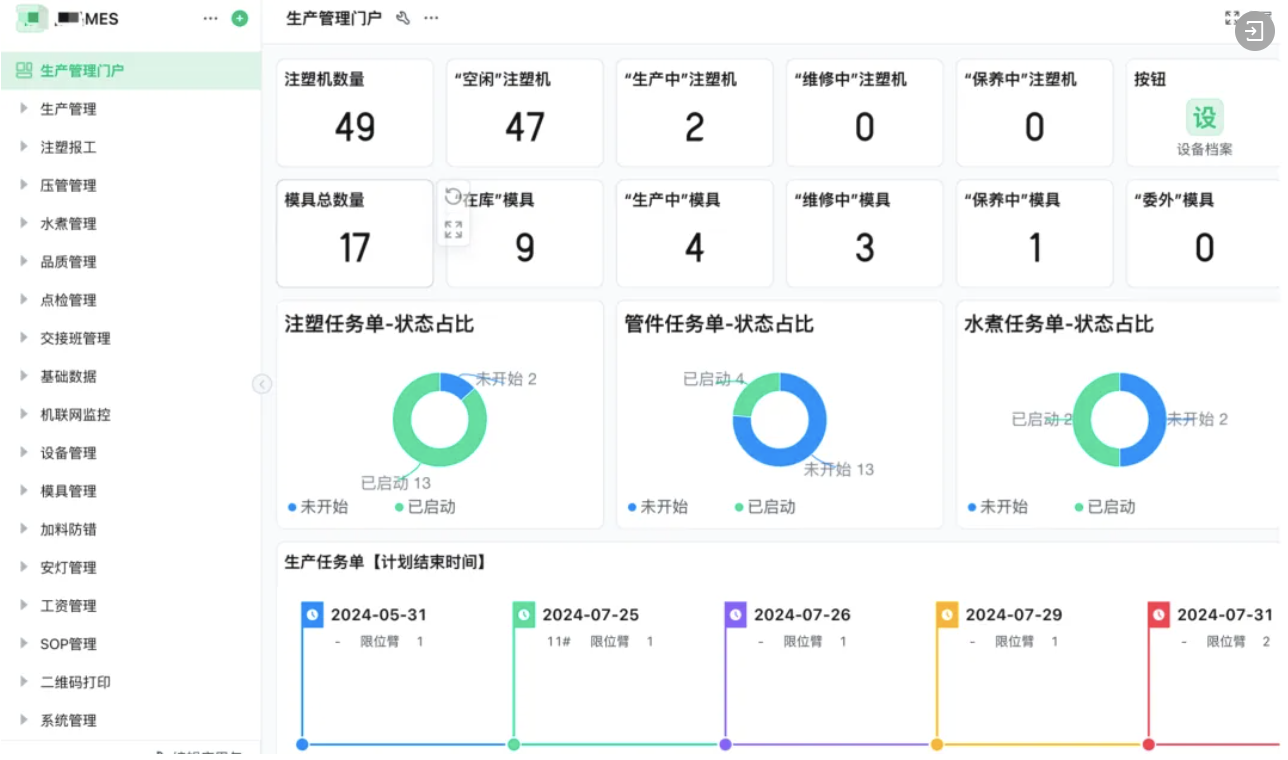This screenshot has height=760, width=1288.
Task: Click the blue segment of 注塑任务单 donut
Action: click(456, 384)
